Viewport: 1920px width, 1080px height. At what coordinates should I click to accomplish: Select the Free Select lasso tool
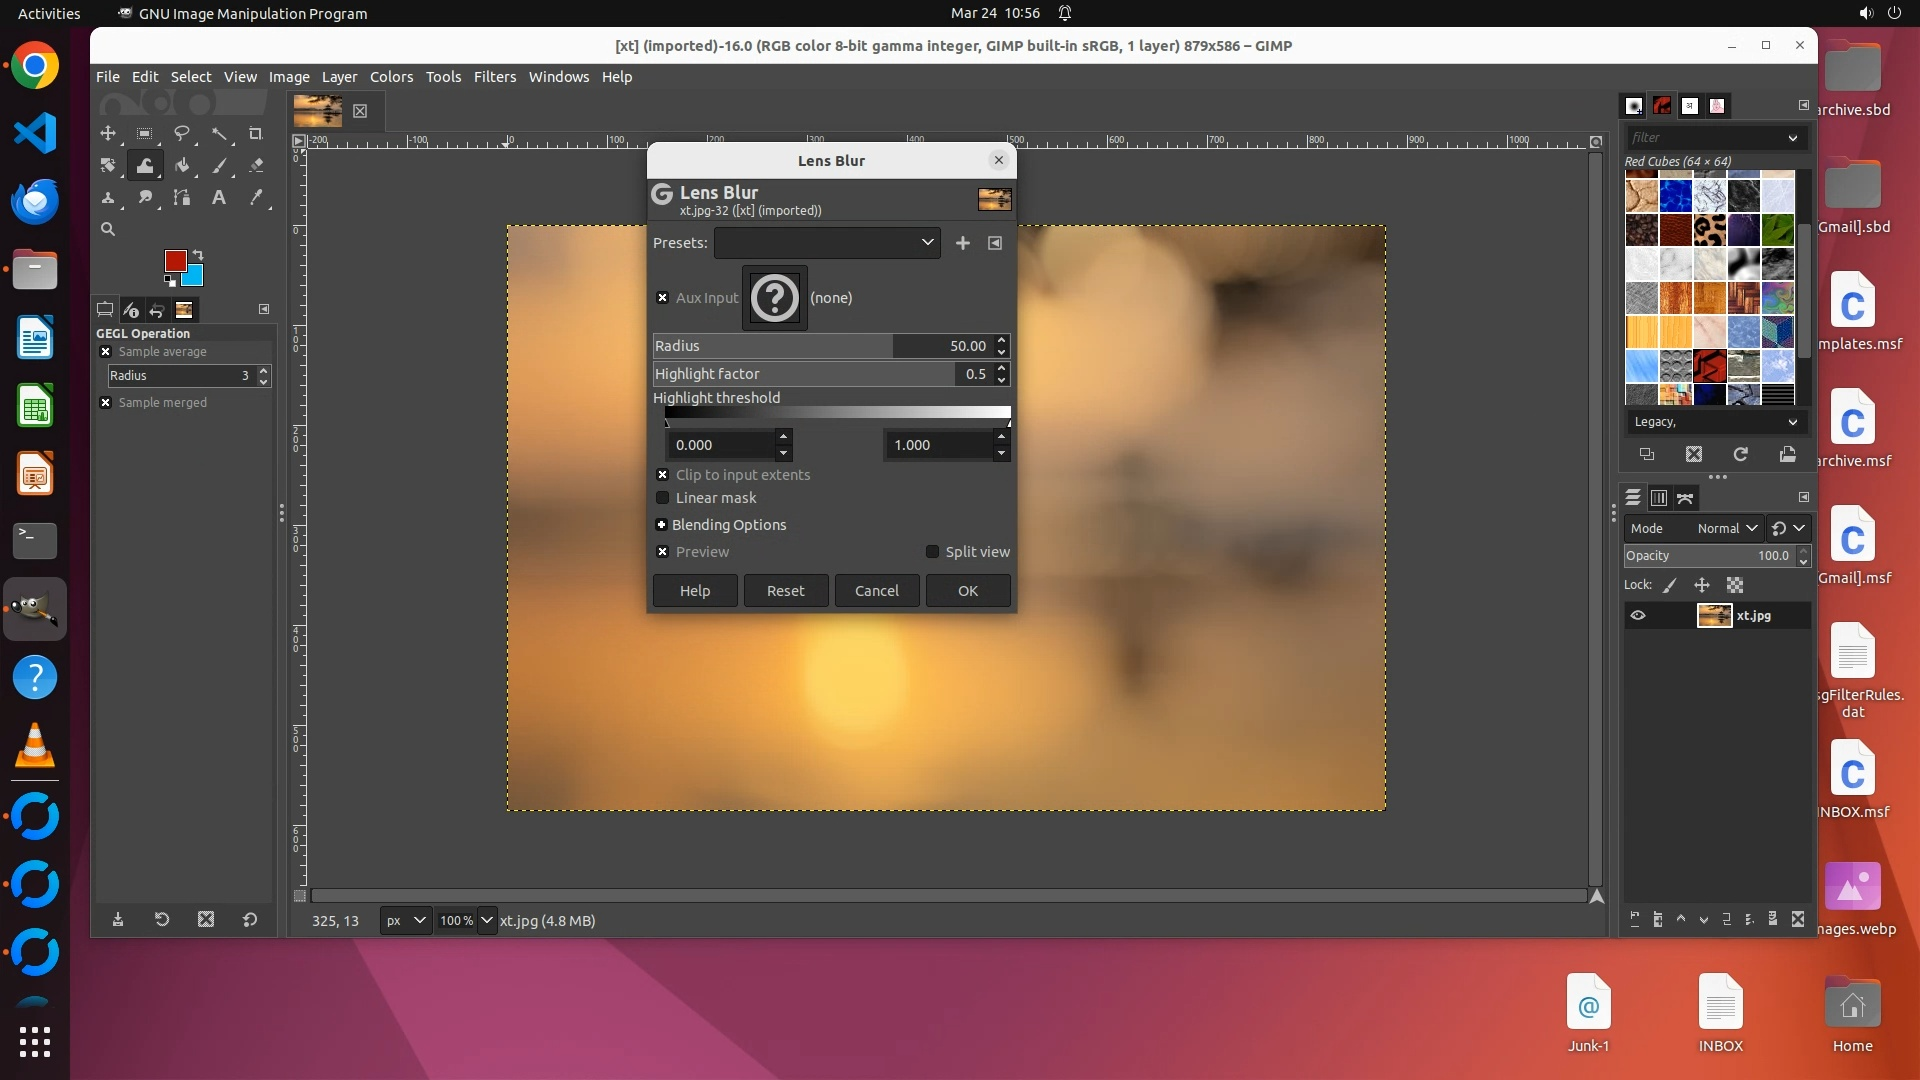coord(181,134)
